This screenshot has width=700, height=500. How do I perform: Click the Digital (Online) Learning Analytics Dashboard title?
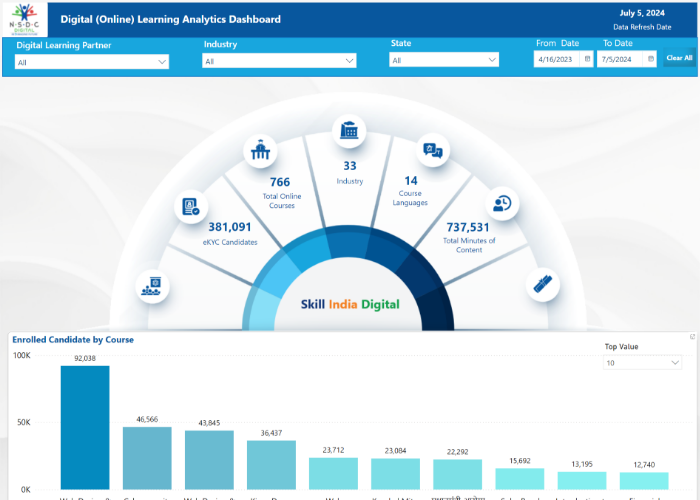[171, 19]
